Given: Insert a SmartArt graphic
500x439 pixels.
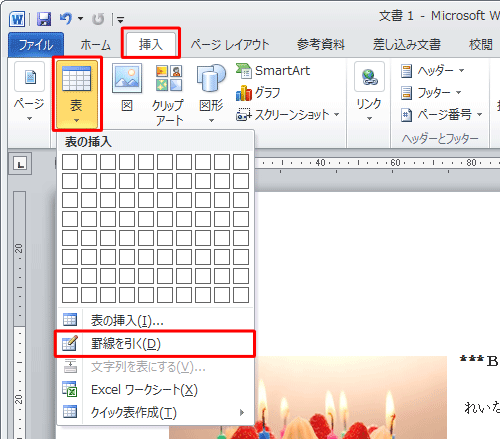Looking at the screenshot, I should [x=273, y=71].
